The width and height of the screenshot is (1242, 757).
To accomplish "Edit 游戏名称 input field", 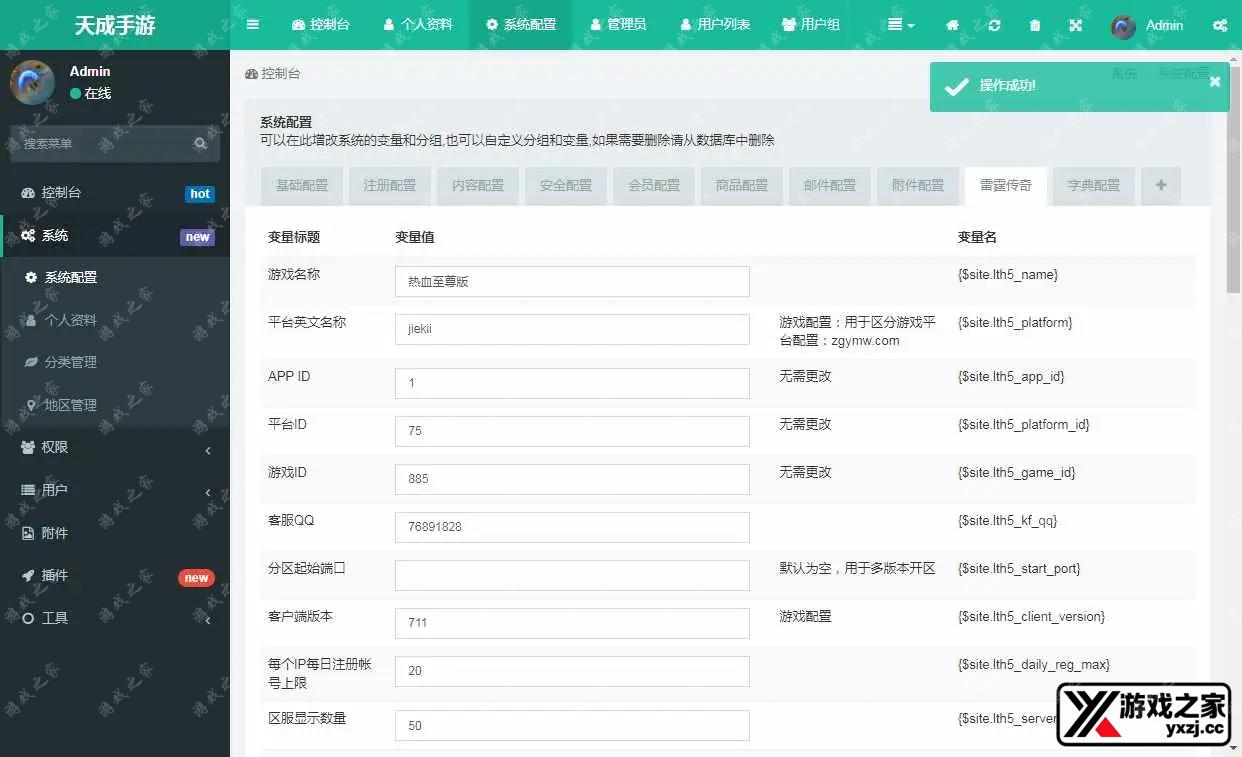I will [572, 282].
